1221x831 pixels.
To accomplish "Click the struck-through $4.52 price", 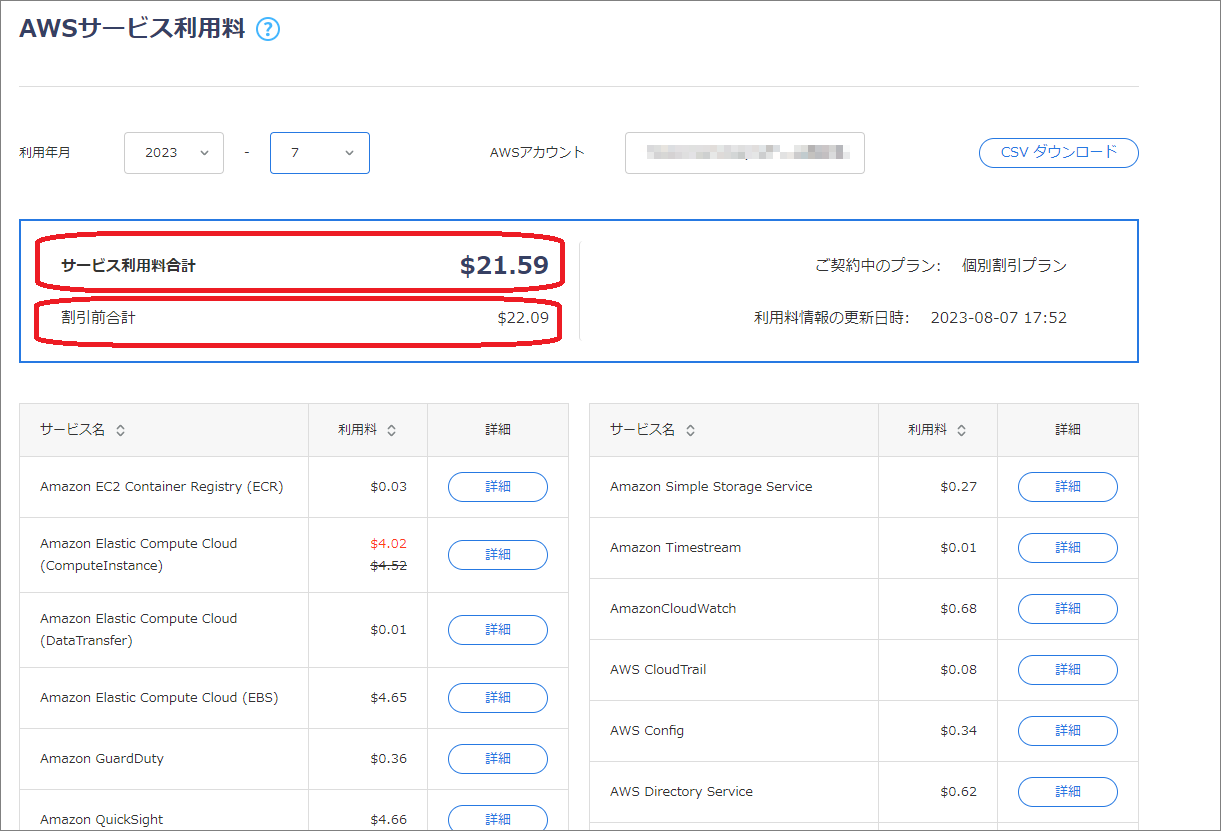I will [x=388, y=565].
